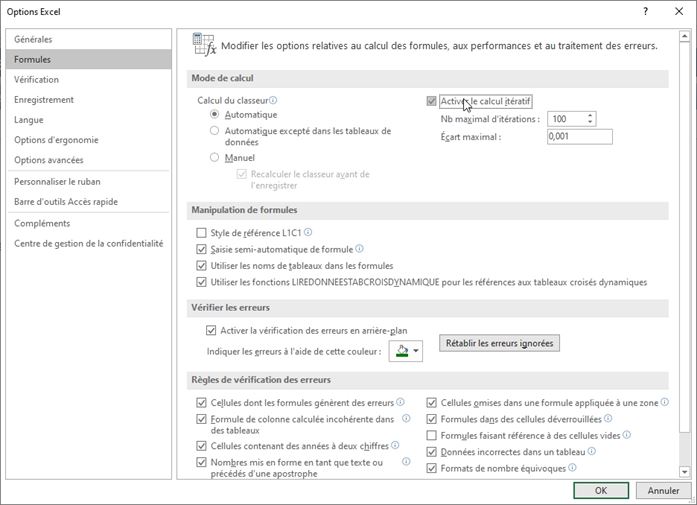Toggle Formats de nombre équivoques checkbox
Viewport: 697px width, 505px height.
pos(431,468)
